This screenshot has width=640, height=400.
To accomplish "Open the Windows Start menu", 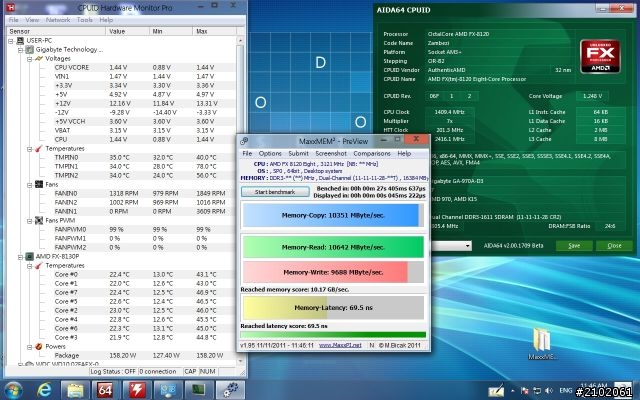I will click(x=13, y=390).
